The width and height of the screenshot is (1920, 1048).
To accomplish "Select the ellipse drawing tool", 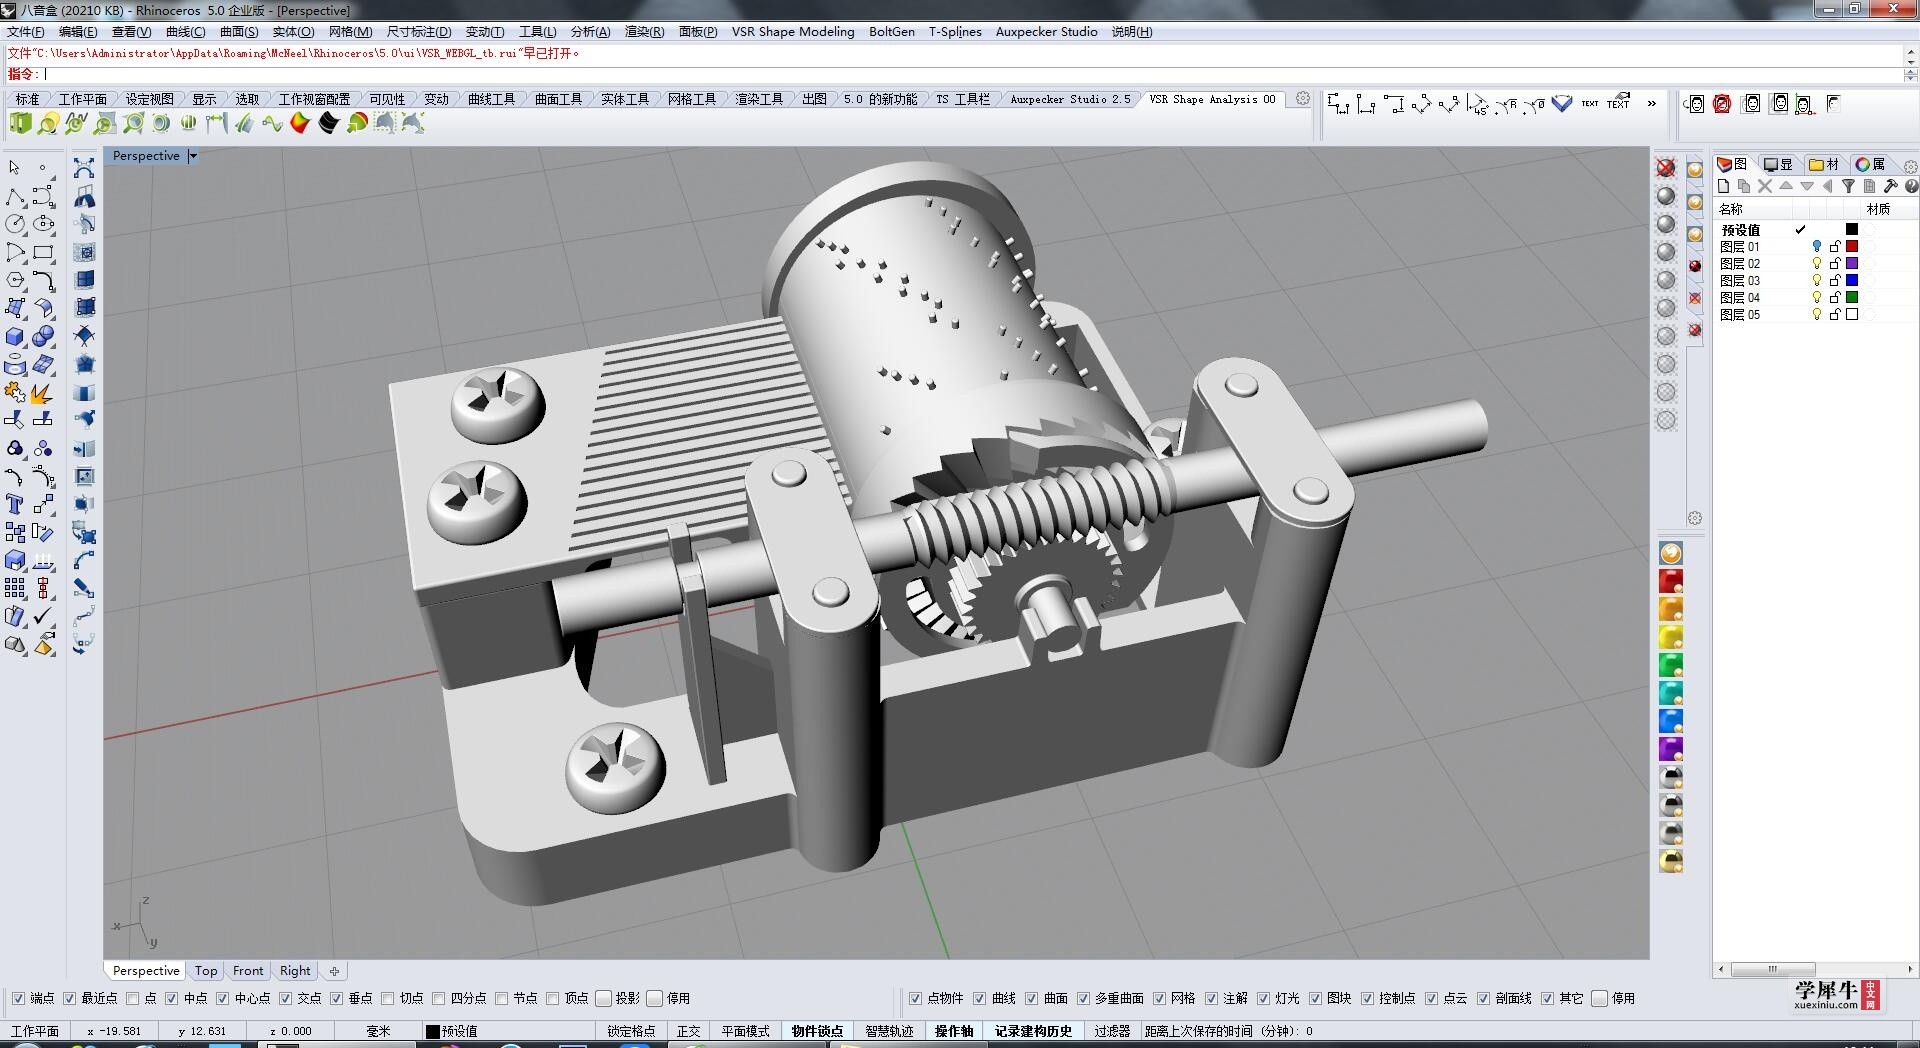I will 43,224.
